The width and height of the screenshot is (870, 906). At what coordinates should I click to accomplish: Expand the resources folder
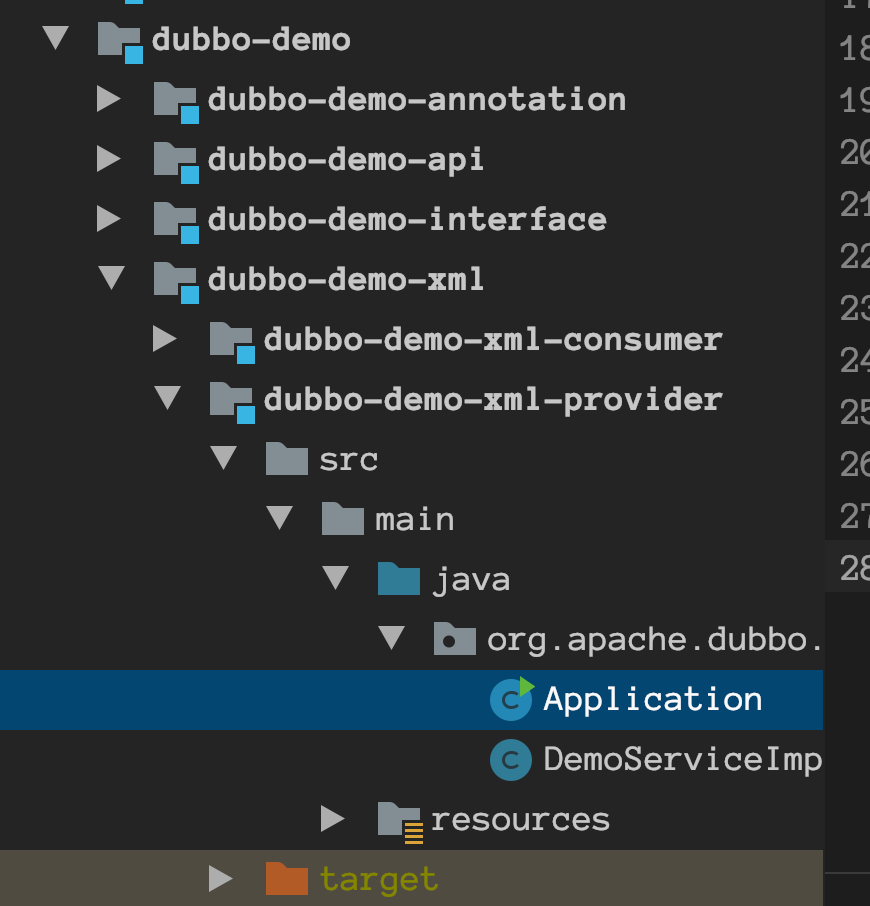333,820
